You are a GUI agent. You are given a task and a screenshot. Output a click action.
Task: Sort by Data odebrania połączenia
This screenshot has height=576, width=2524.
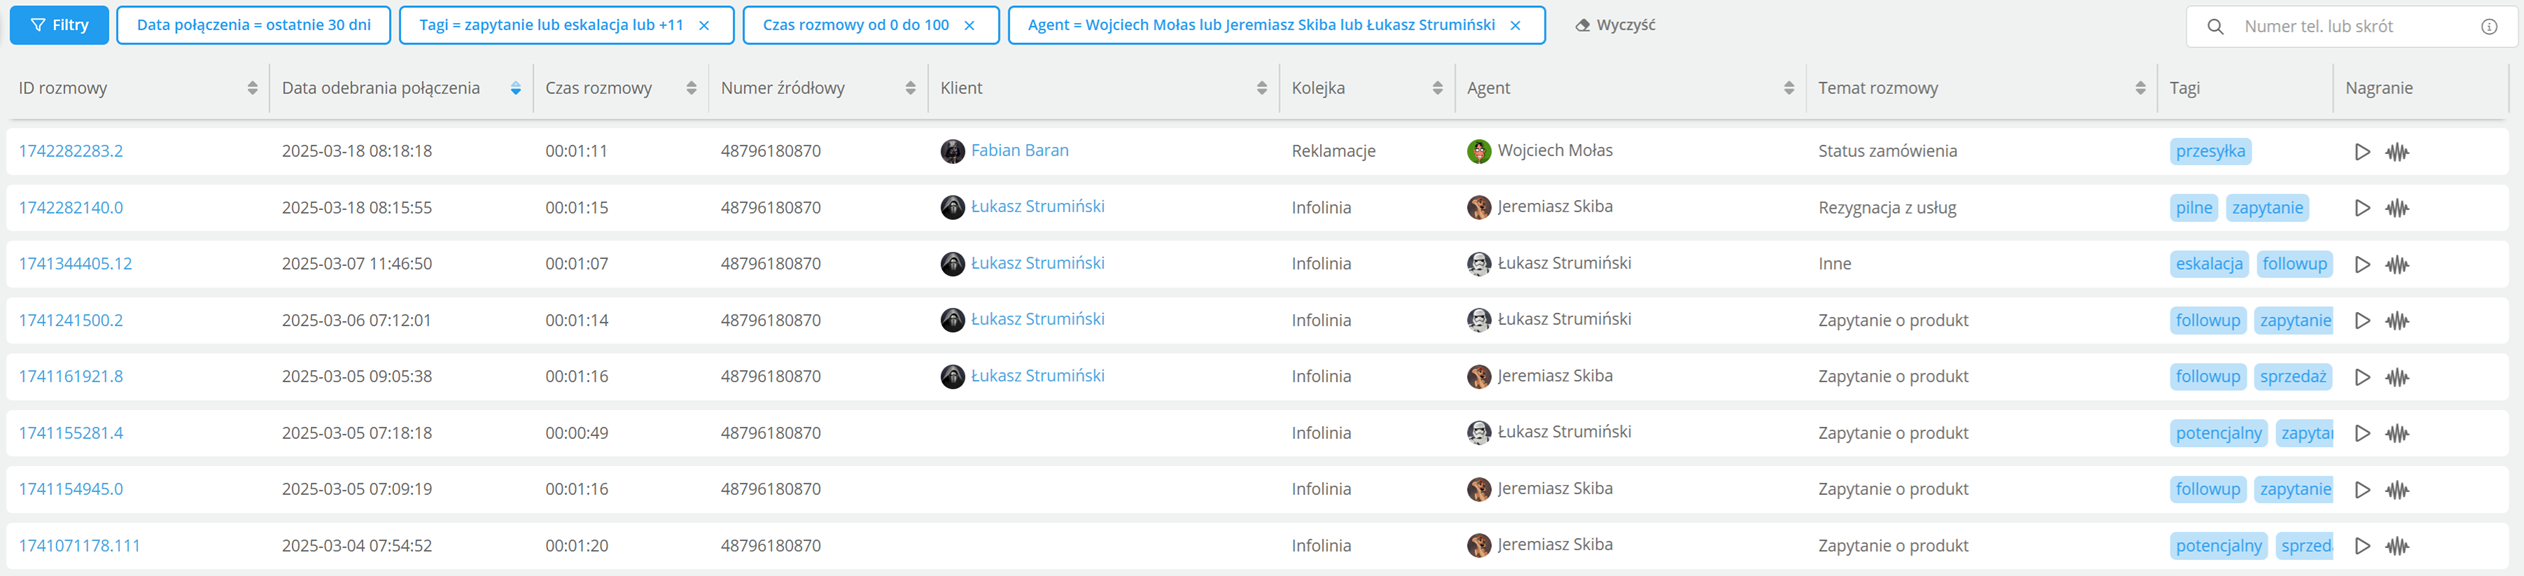515,88
